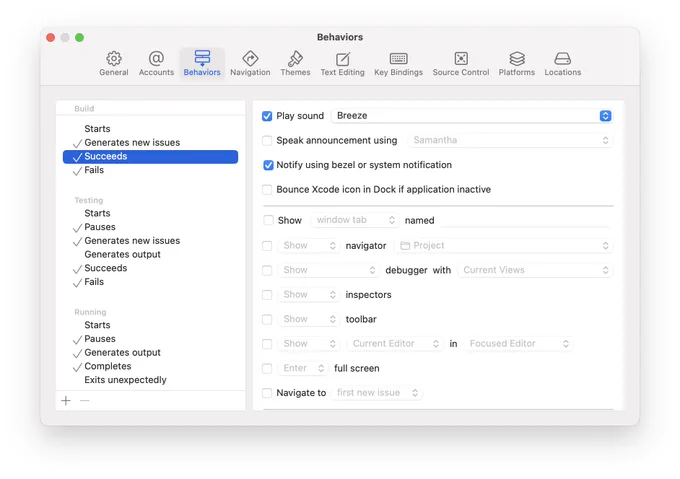The image size is (680, 479).
Task: Check the Show window tab named checkbox
Action: point(268,220)
